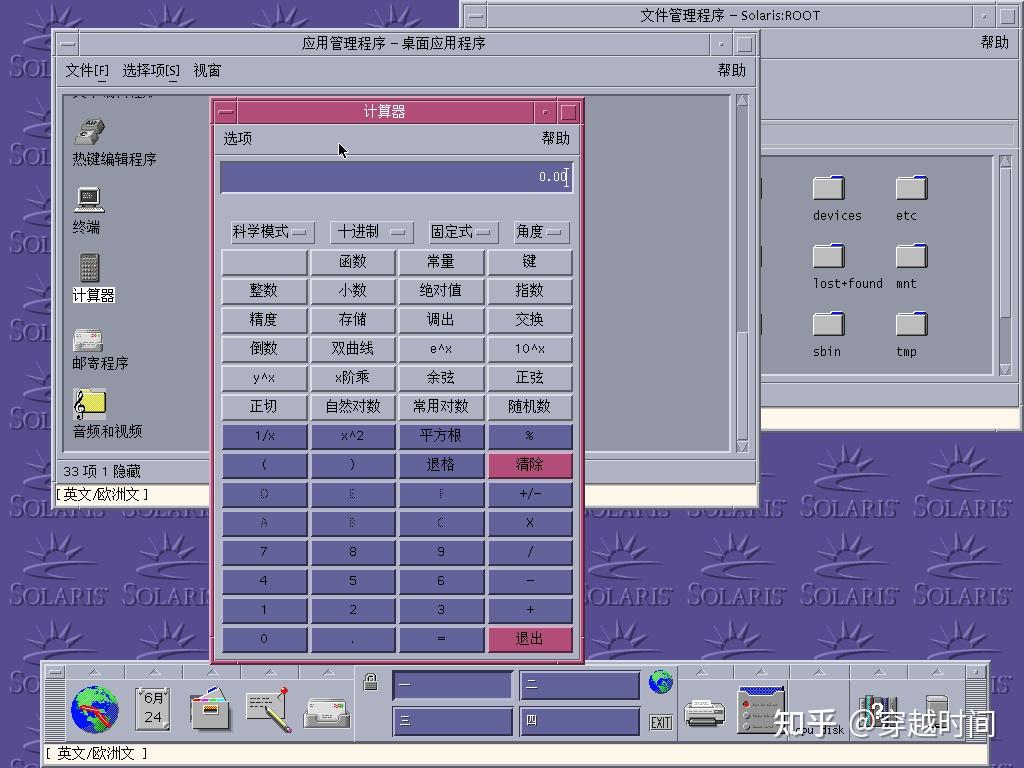This screenshot has height=768, width=1024.
Task: 打开文件管理程序中的devices文件夹图标
Action: coord(829,185)
